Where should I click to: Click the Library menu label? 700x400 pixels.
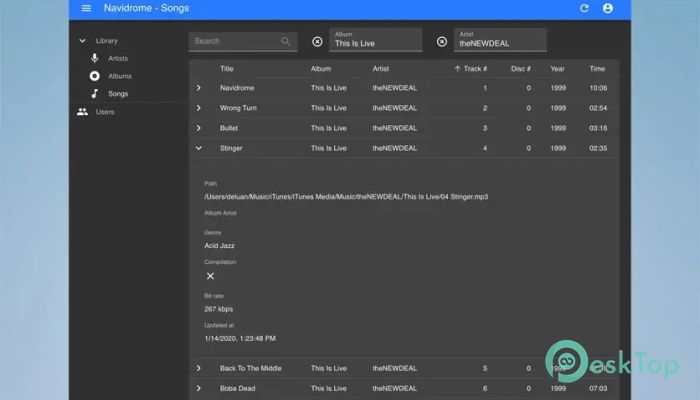point(106,41)
